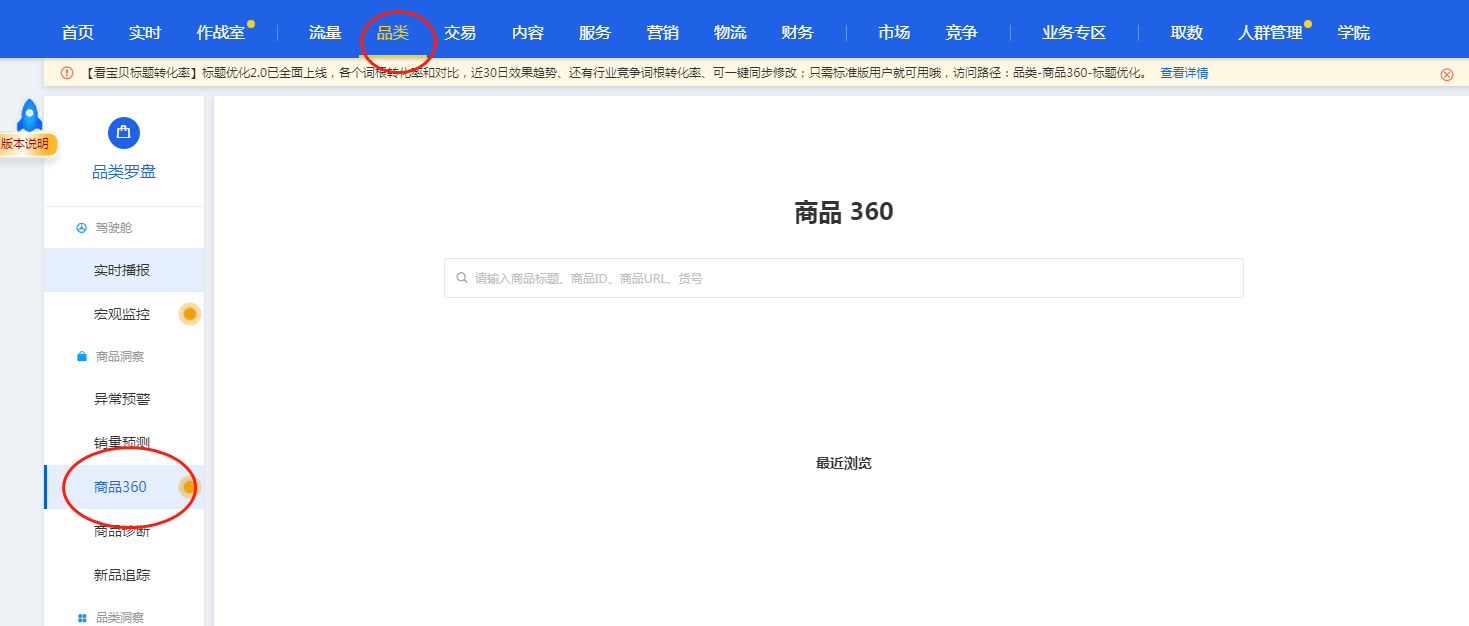
Task: Open 新品追踪 in the sidebar
Action: click(122, 575)
